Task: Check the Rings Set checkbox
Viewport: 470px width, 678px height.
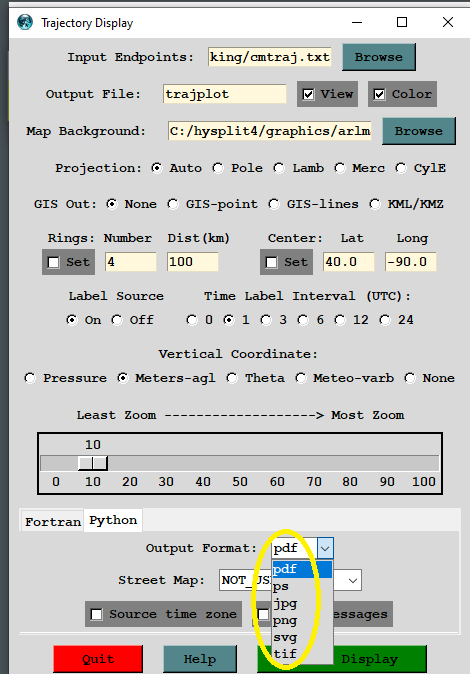Action: 54,262
